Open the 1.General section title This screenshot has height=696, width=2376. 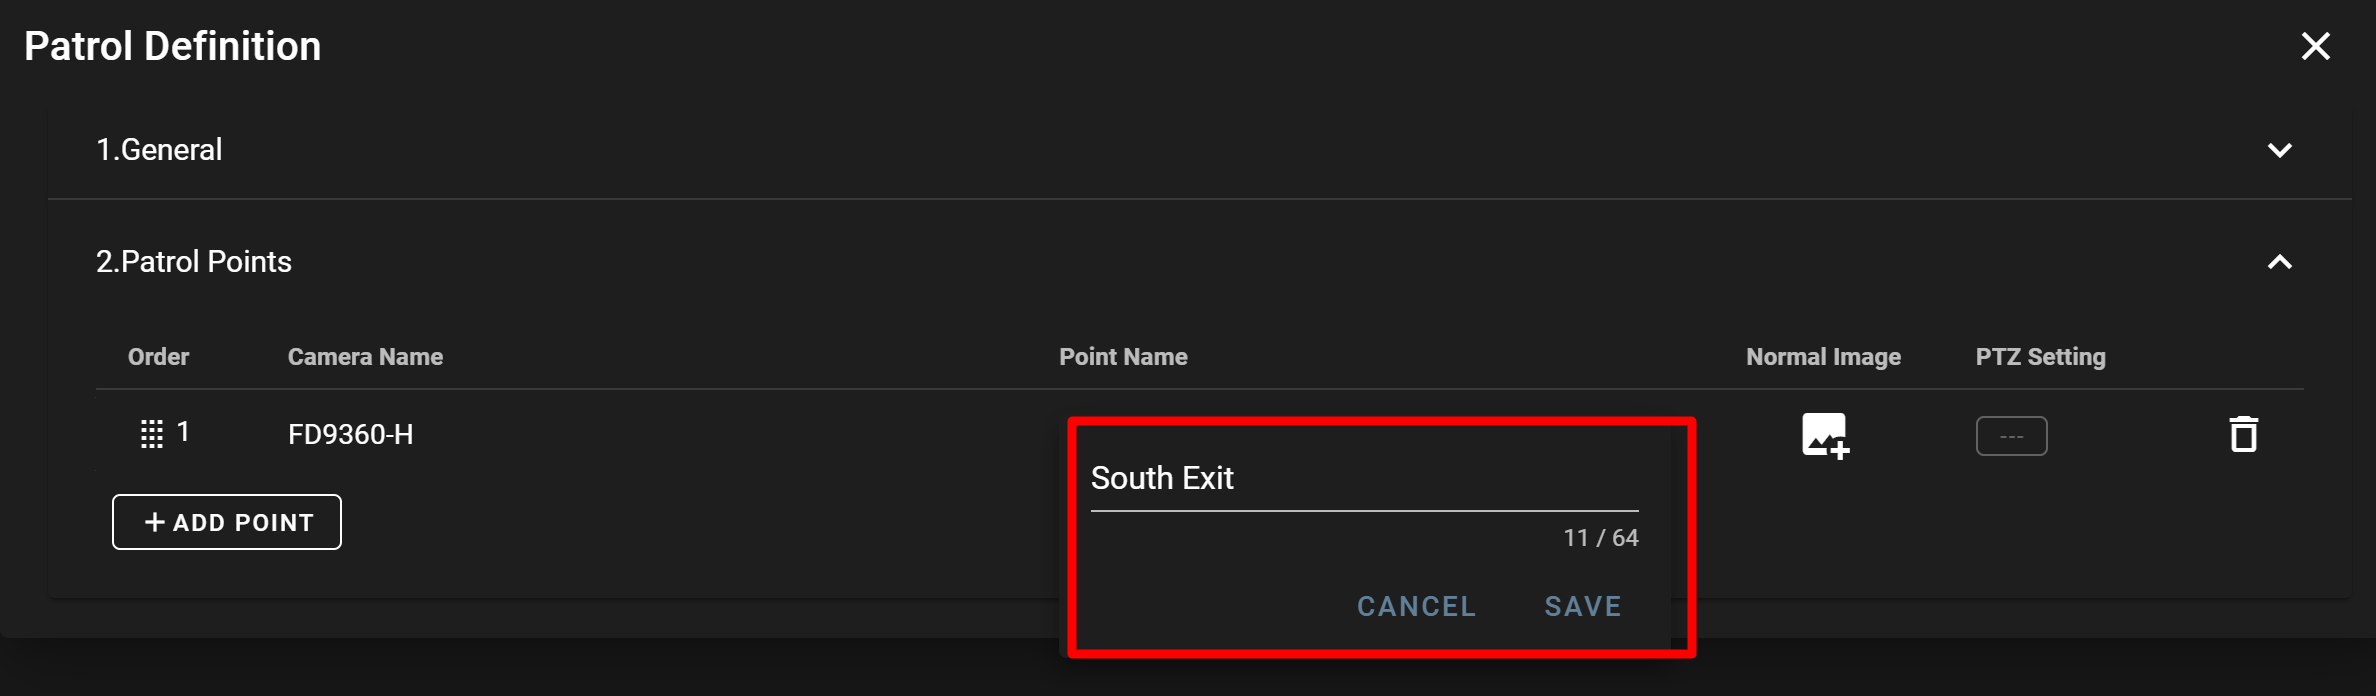159,150
